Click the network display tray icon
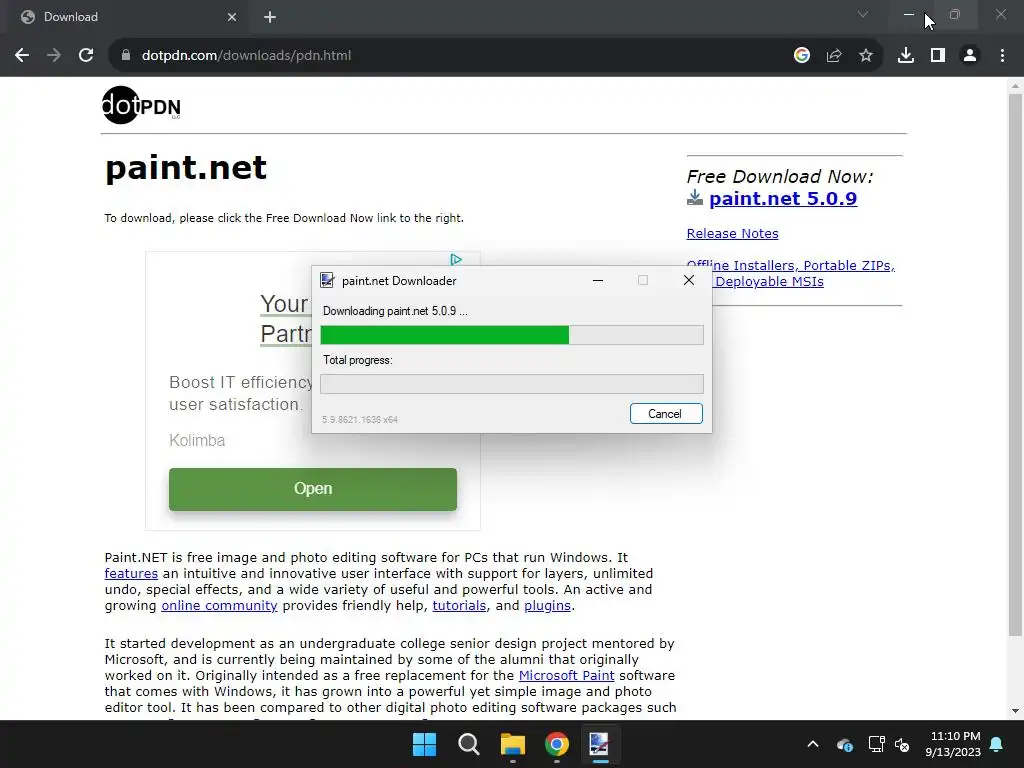 [876, 744]
